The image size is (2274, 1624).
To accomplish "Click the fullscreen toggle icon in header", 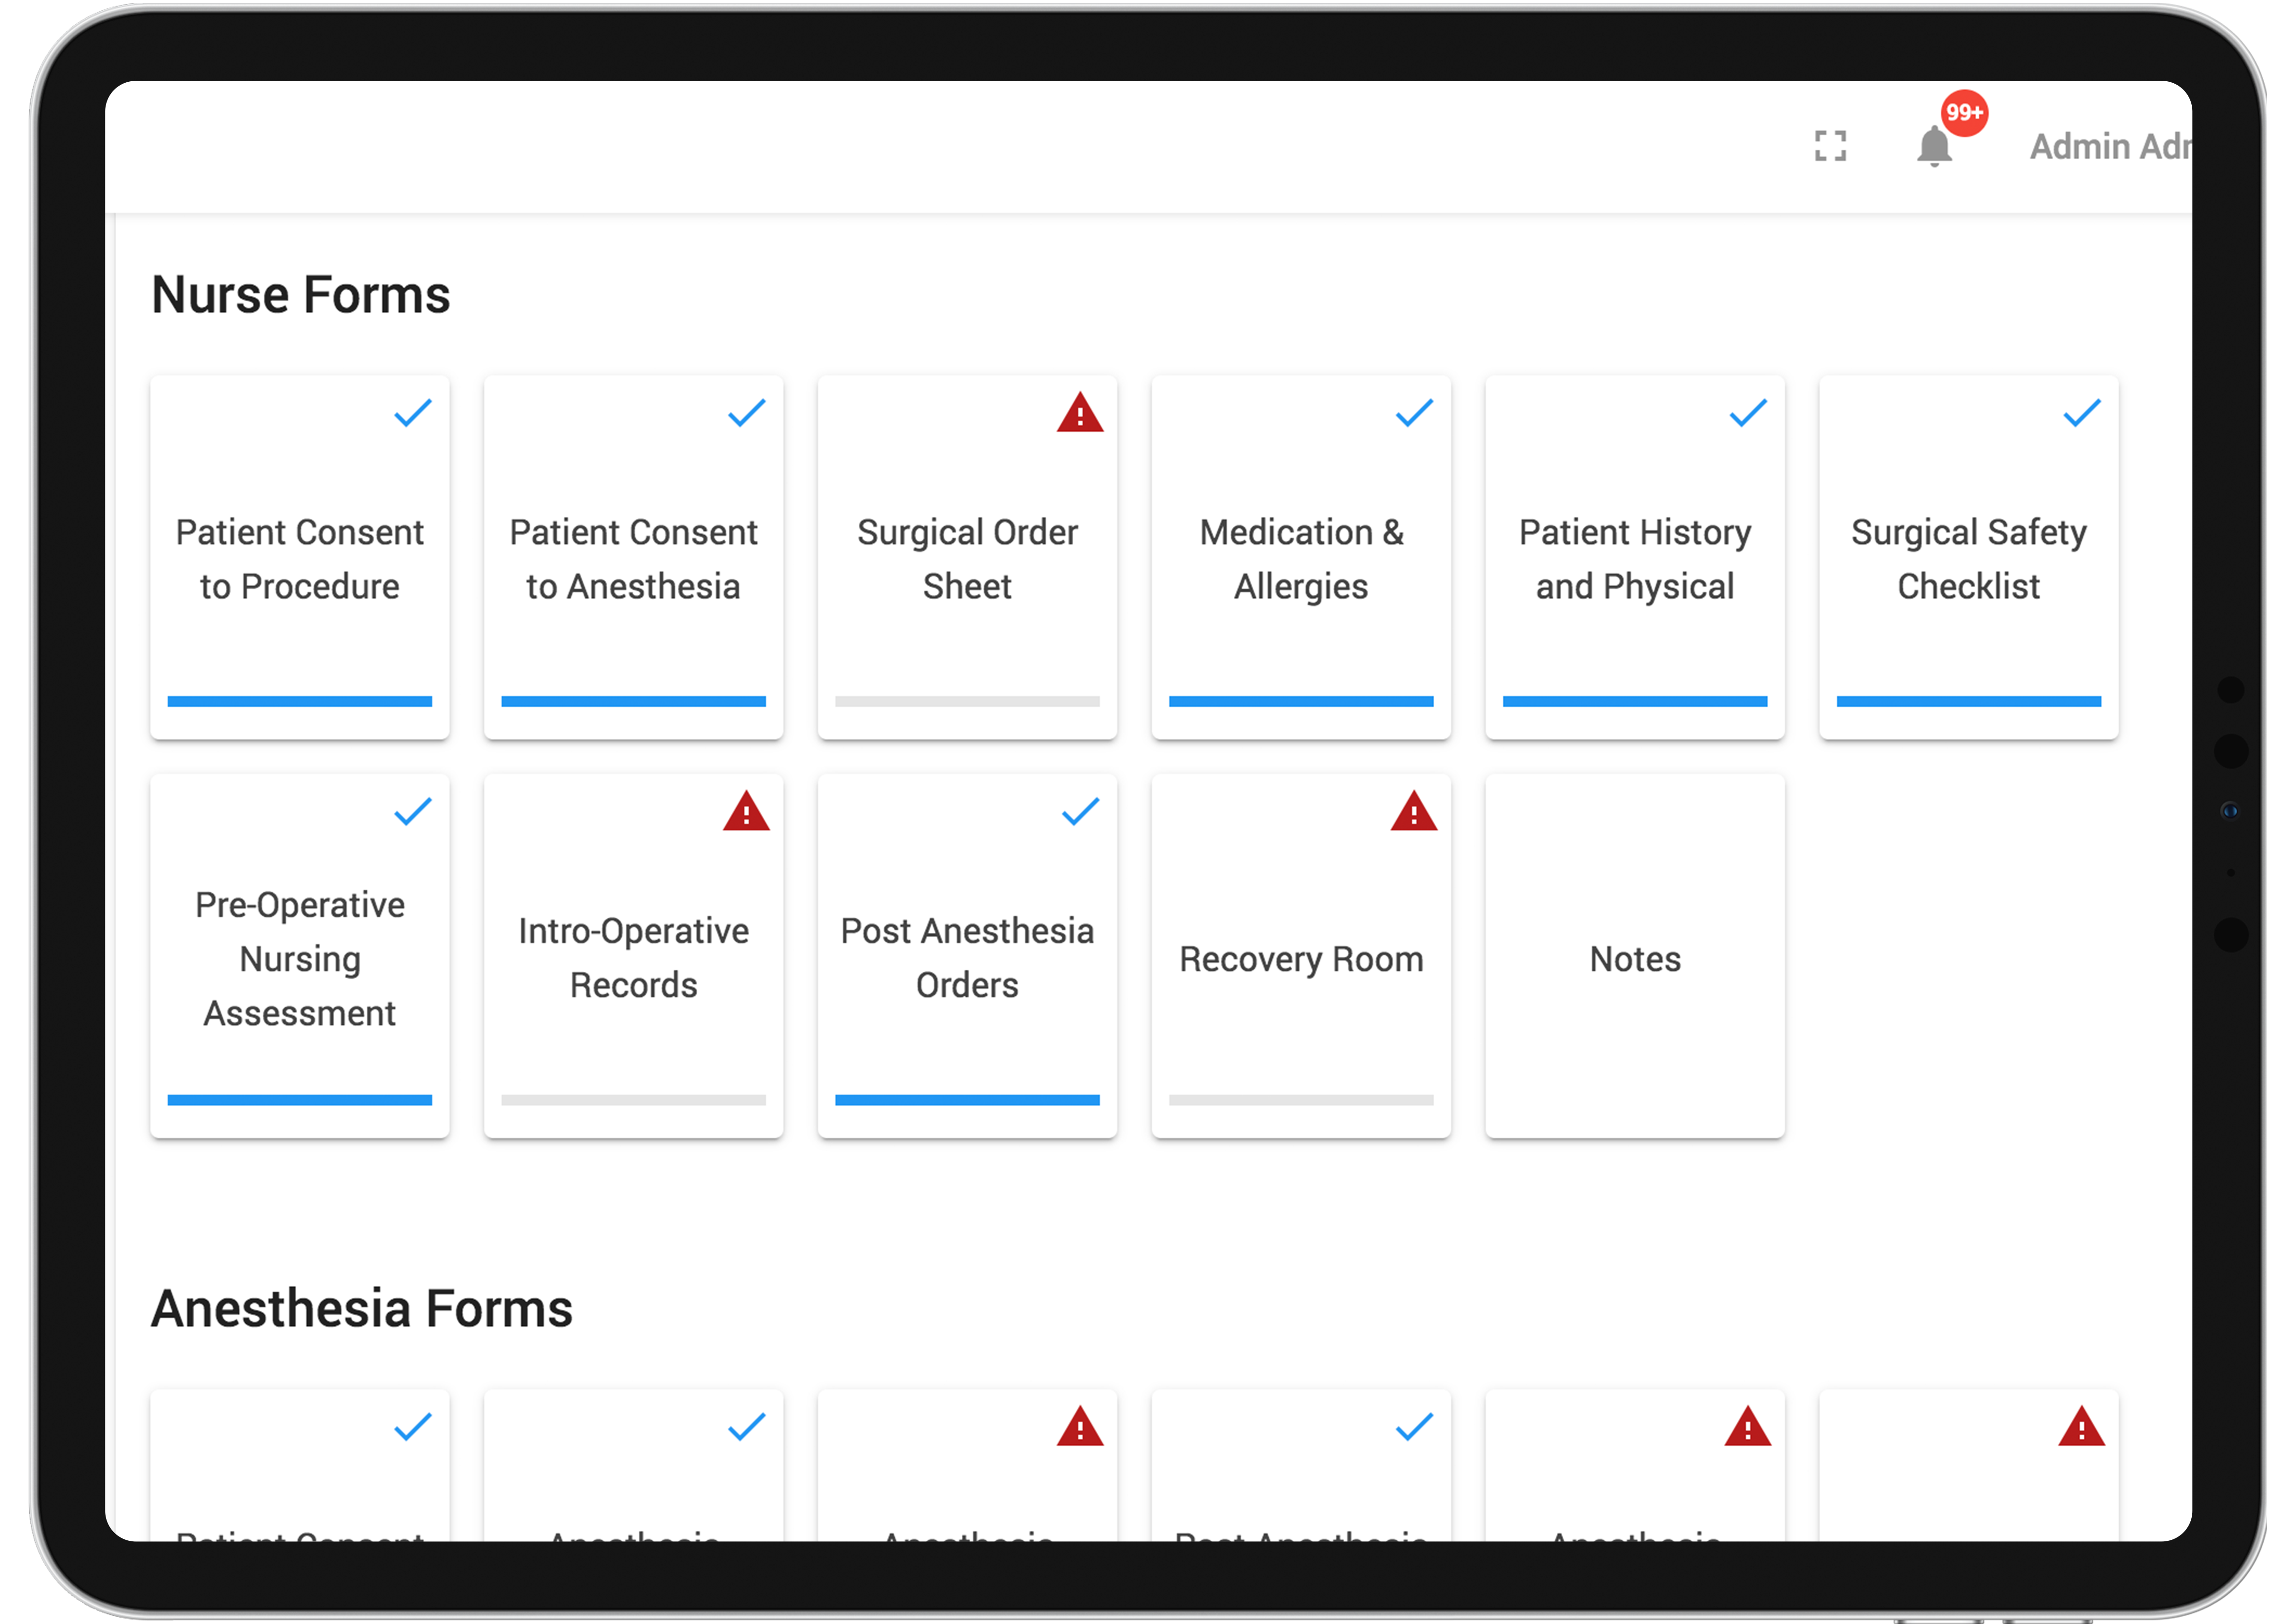I will (1830, 146).
